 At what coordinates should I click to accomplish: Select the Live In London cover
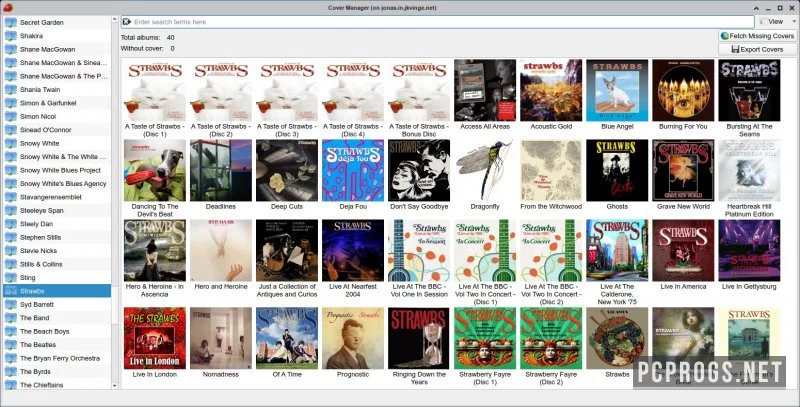[155, 338]
